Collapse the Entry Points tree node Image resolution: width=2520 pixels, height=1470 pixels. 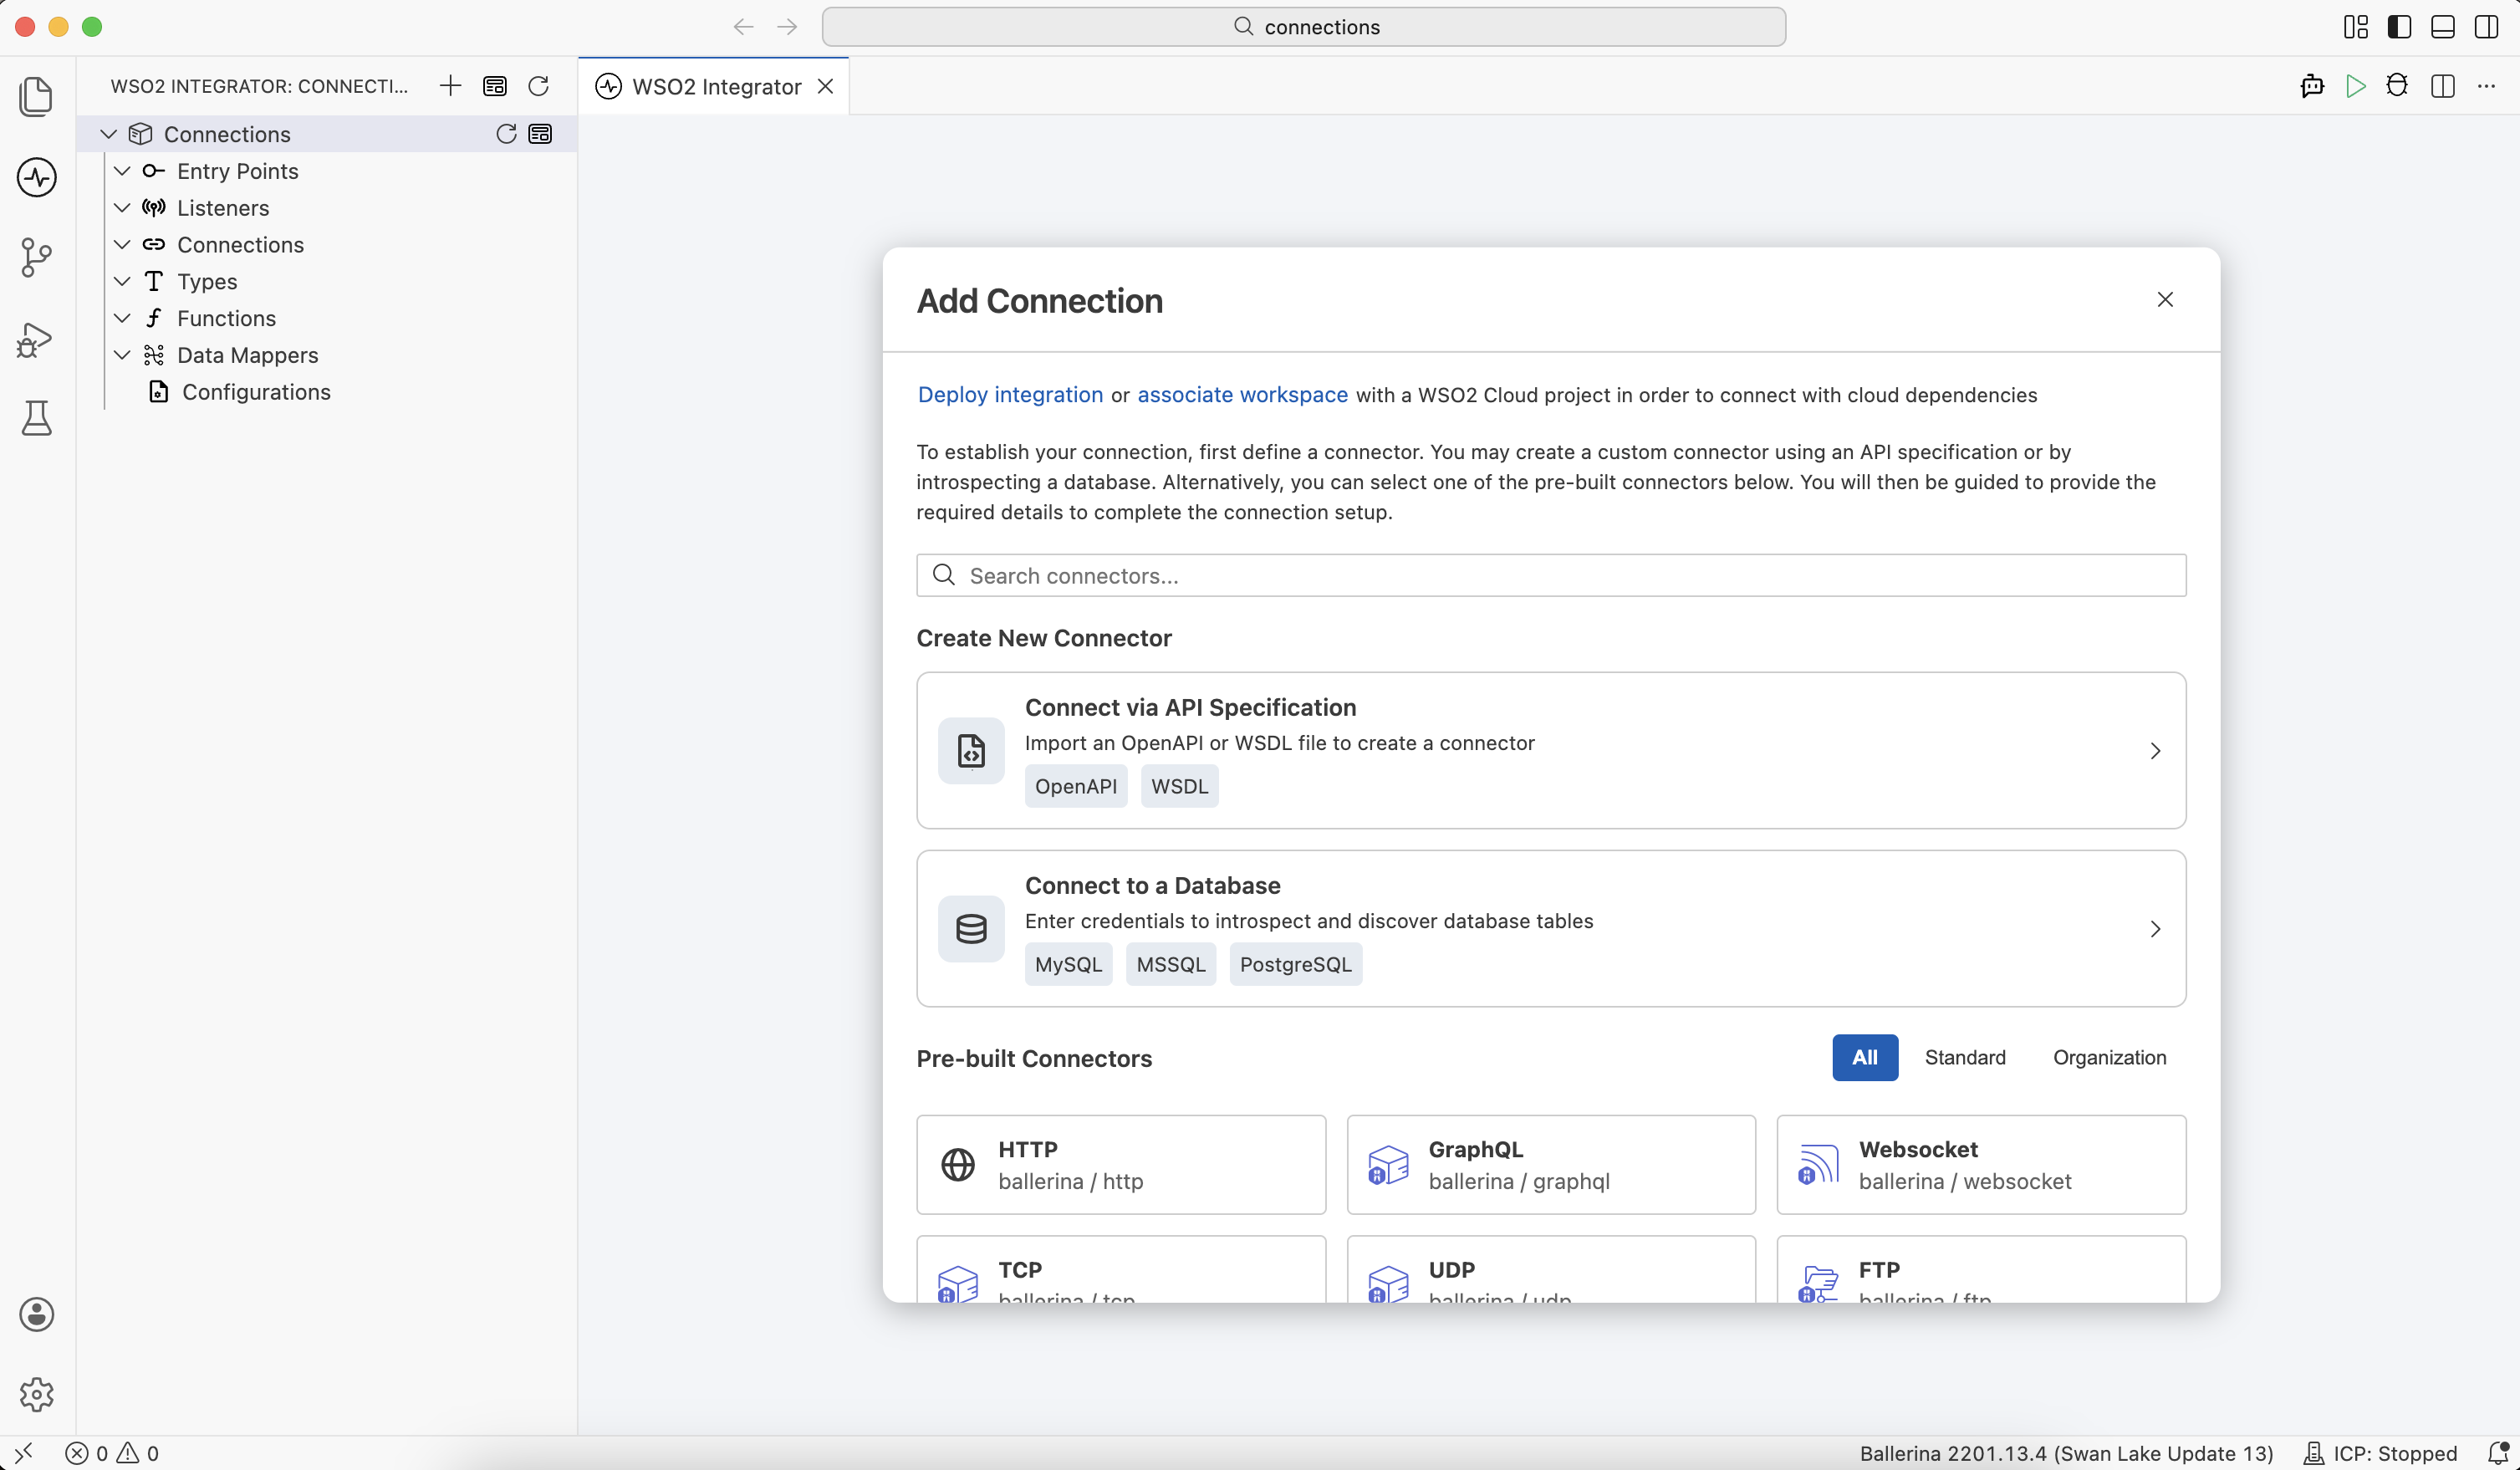tap(122, 171)
